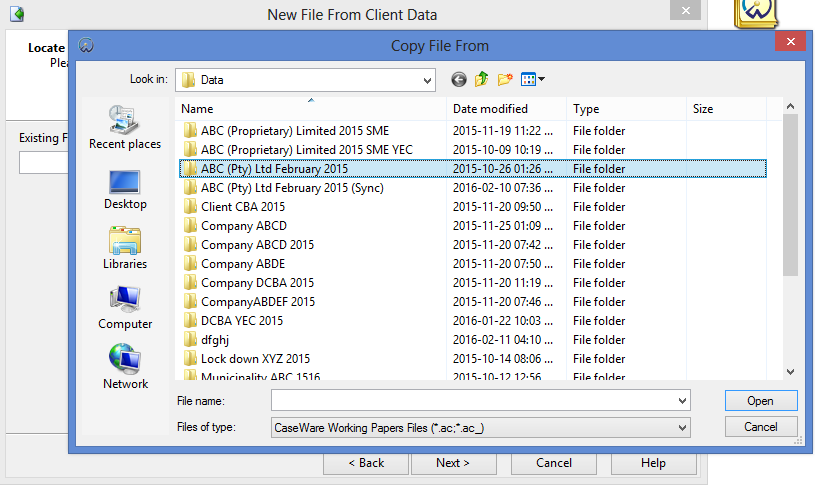Screen dimensions: 815x485
Task: Expand the Files of type dropdown
Action: coord(682,428)
